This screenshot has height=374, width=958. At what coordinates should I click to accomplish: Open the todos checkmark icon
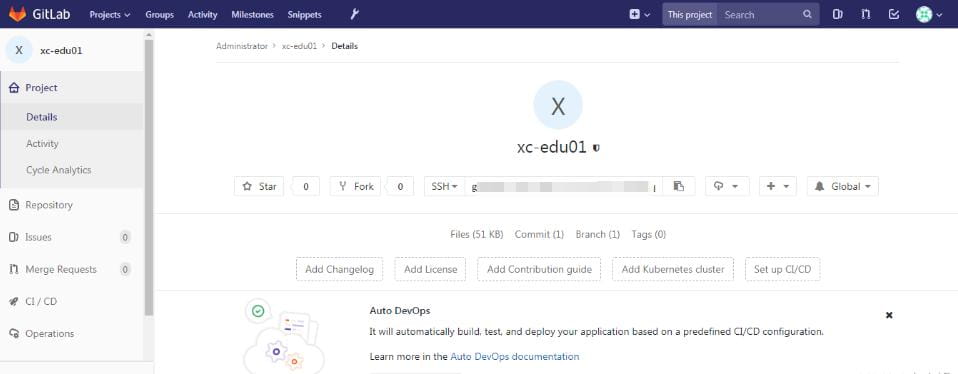click(894, 14)
